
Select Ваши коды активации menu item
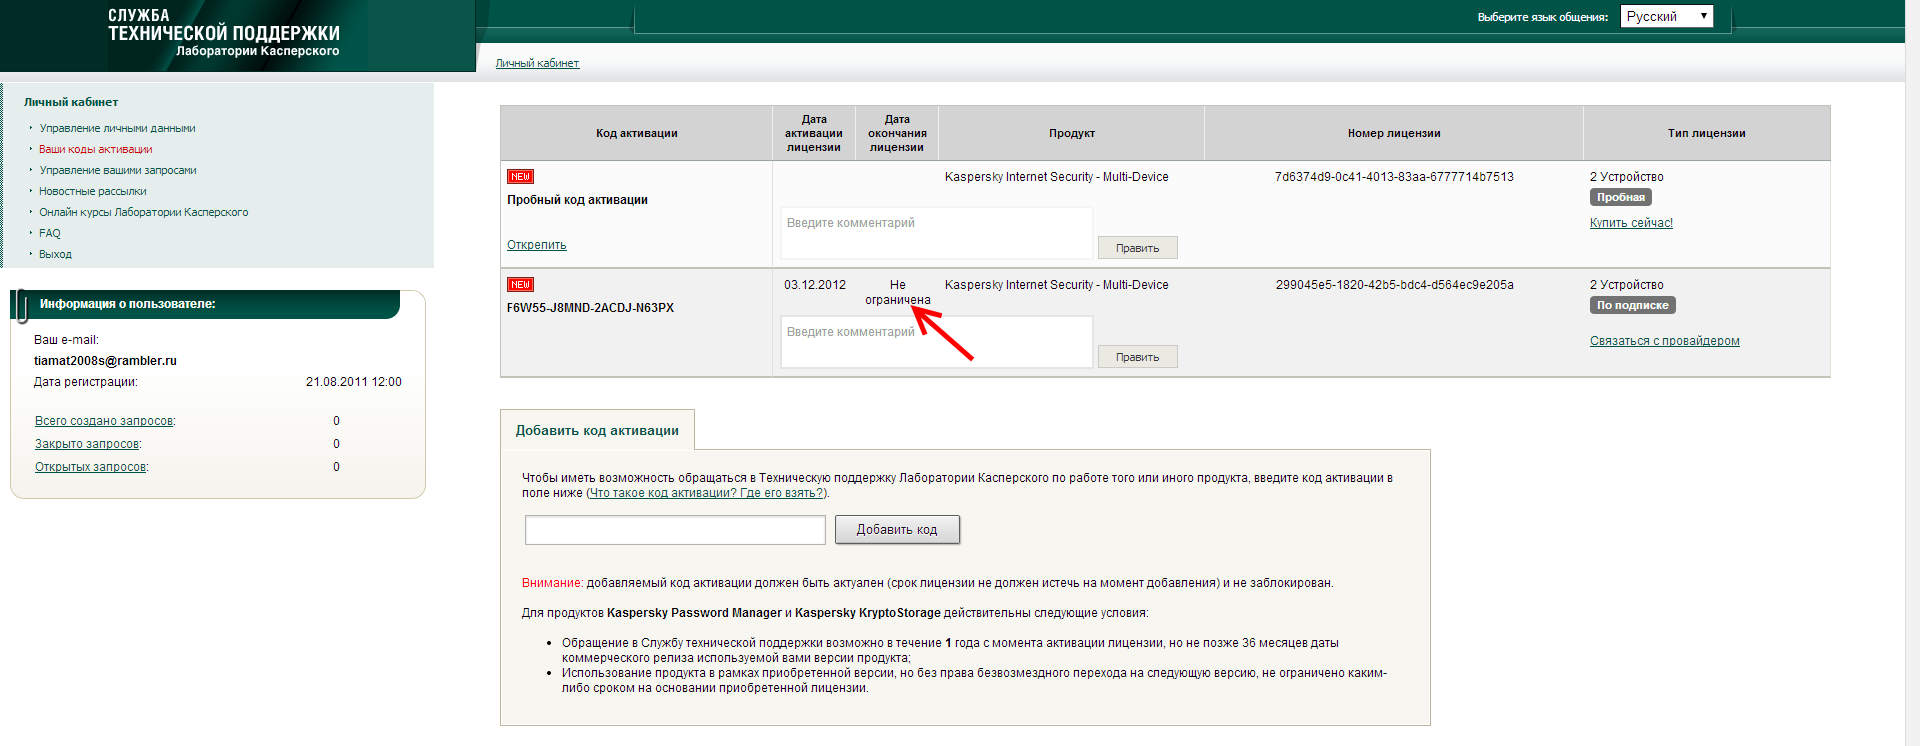click(x=95, y=149)
